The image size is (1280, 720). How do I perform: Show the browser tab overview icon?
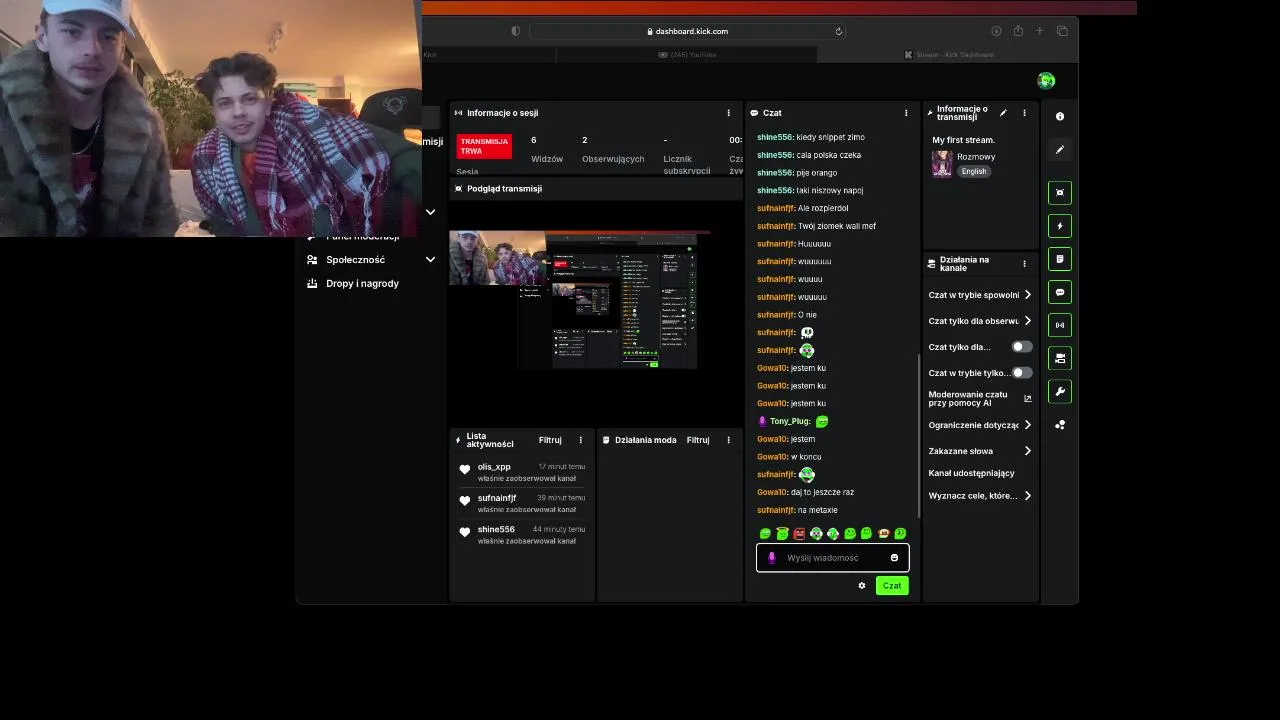click(1062, 31)
